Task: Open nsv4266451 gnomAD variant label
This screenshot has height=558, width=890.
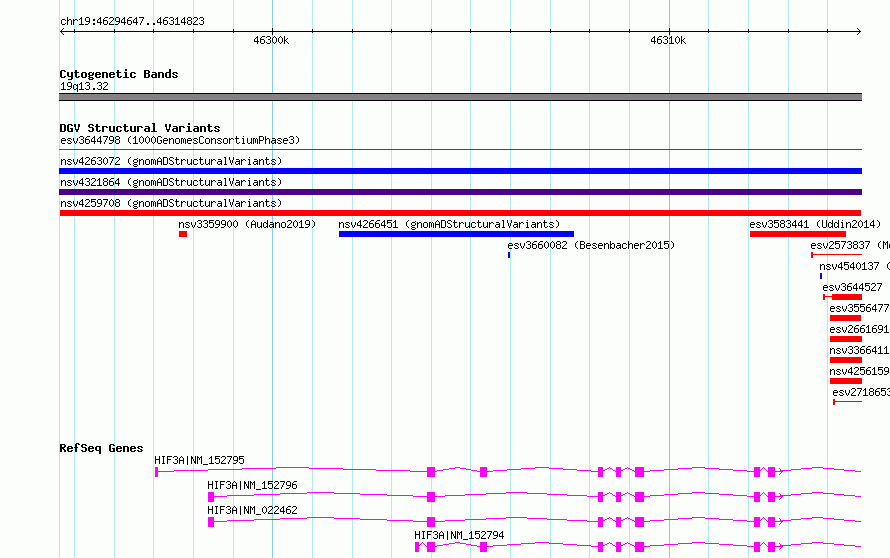Action: (449, 224)
